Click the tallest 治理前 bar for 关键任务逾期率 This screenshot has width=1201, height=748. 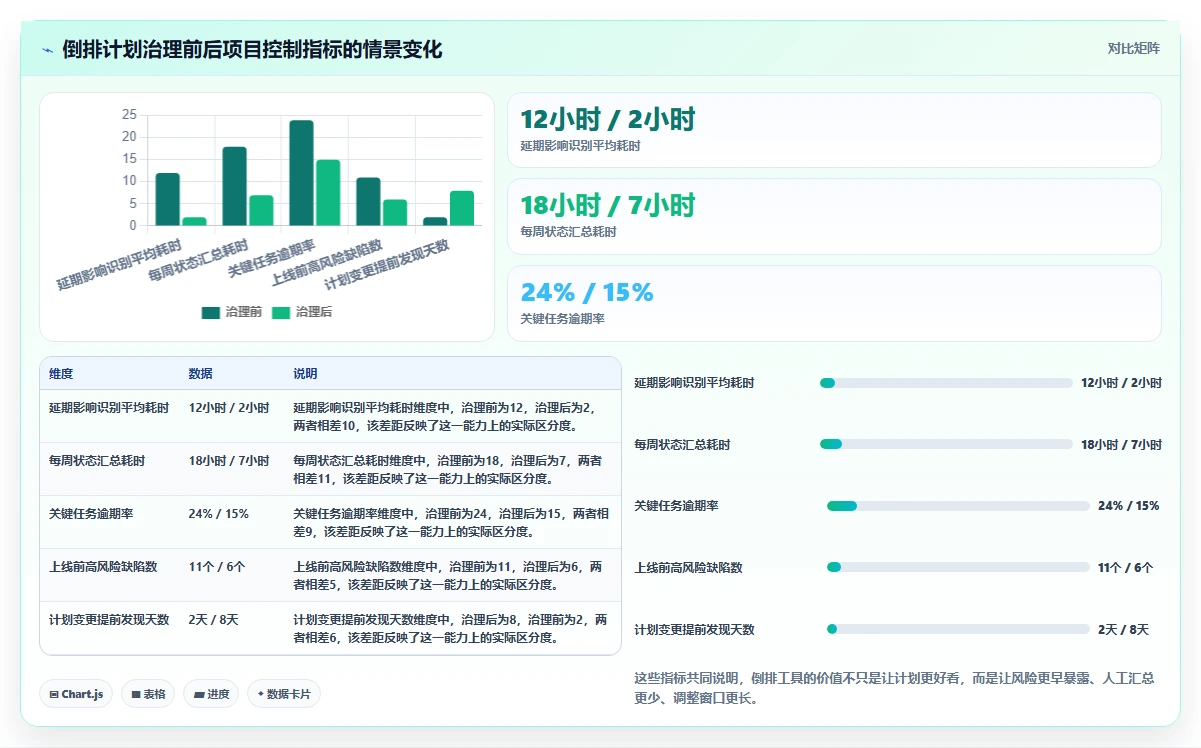[301, 173]
